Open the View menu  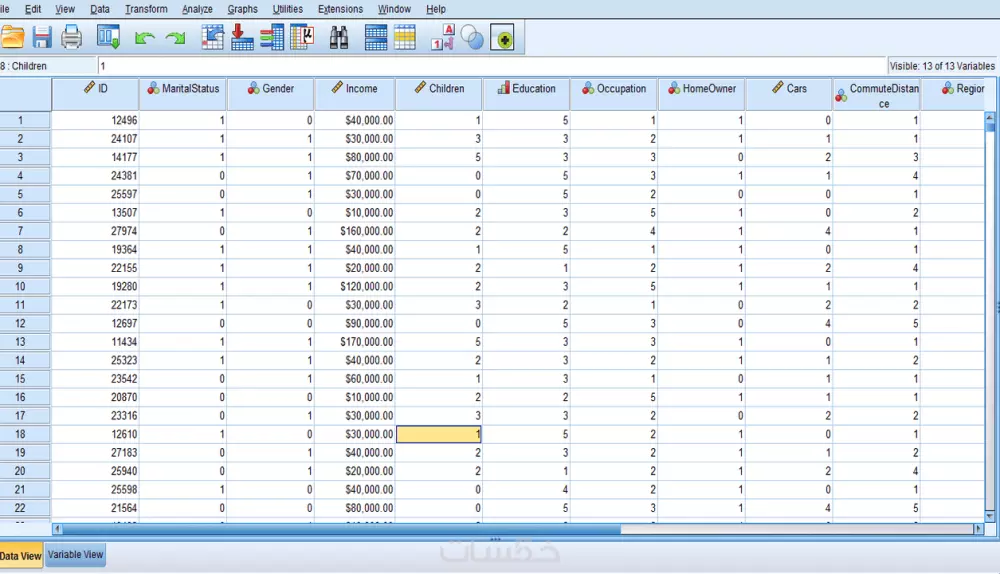(x=65, y=9)
